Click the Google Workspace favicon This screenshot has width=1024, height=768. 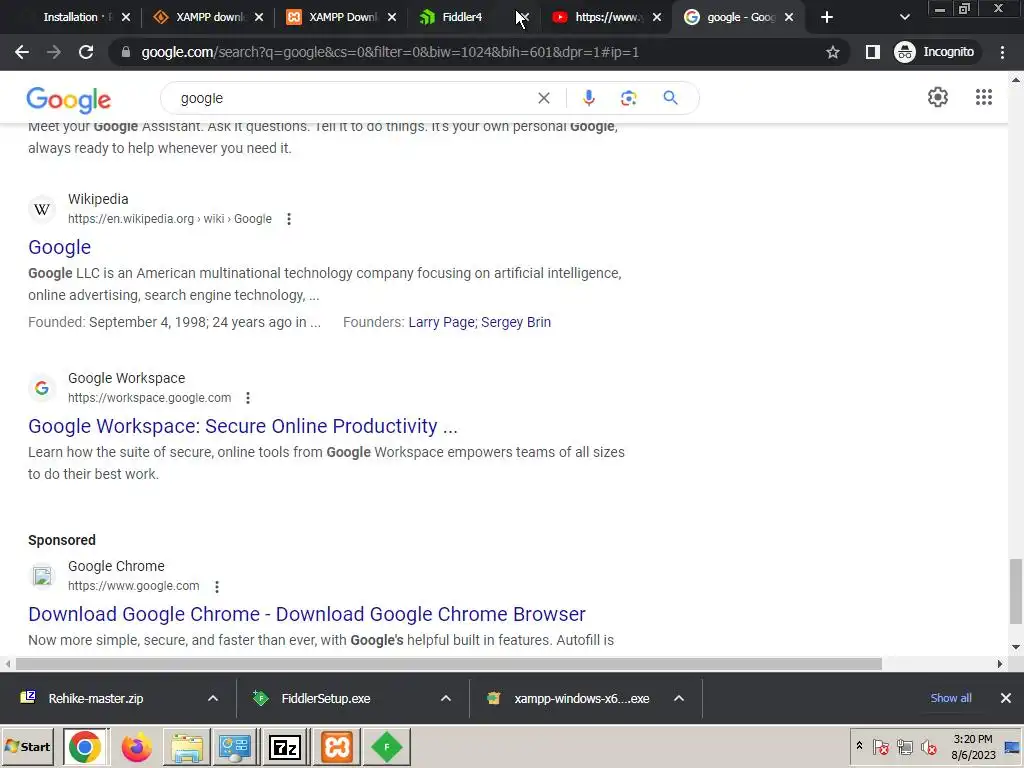[x=42, y=388]
